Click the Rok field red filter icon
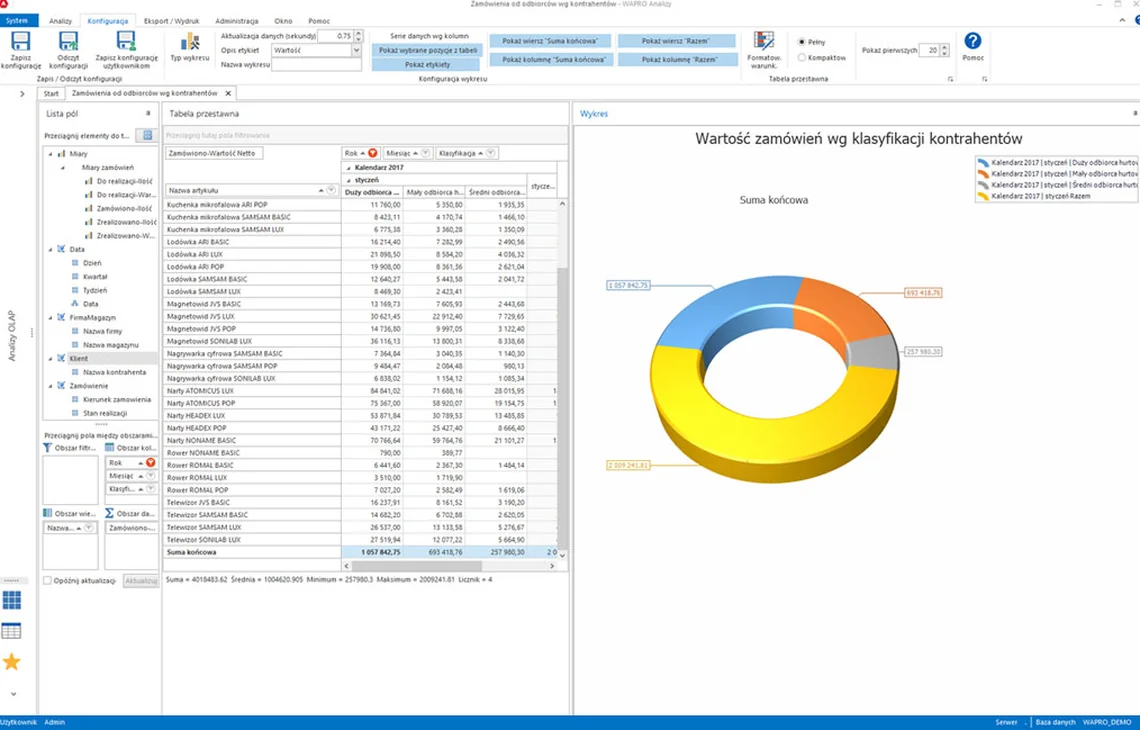 click(372, 153)
